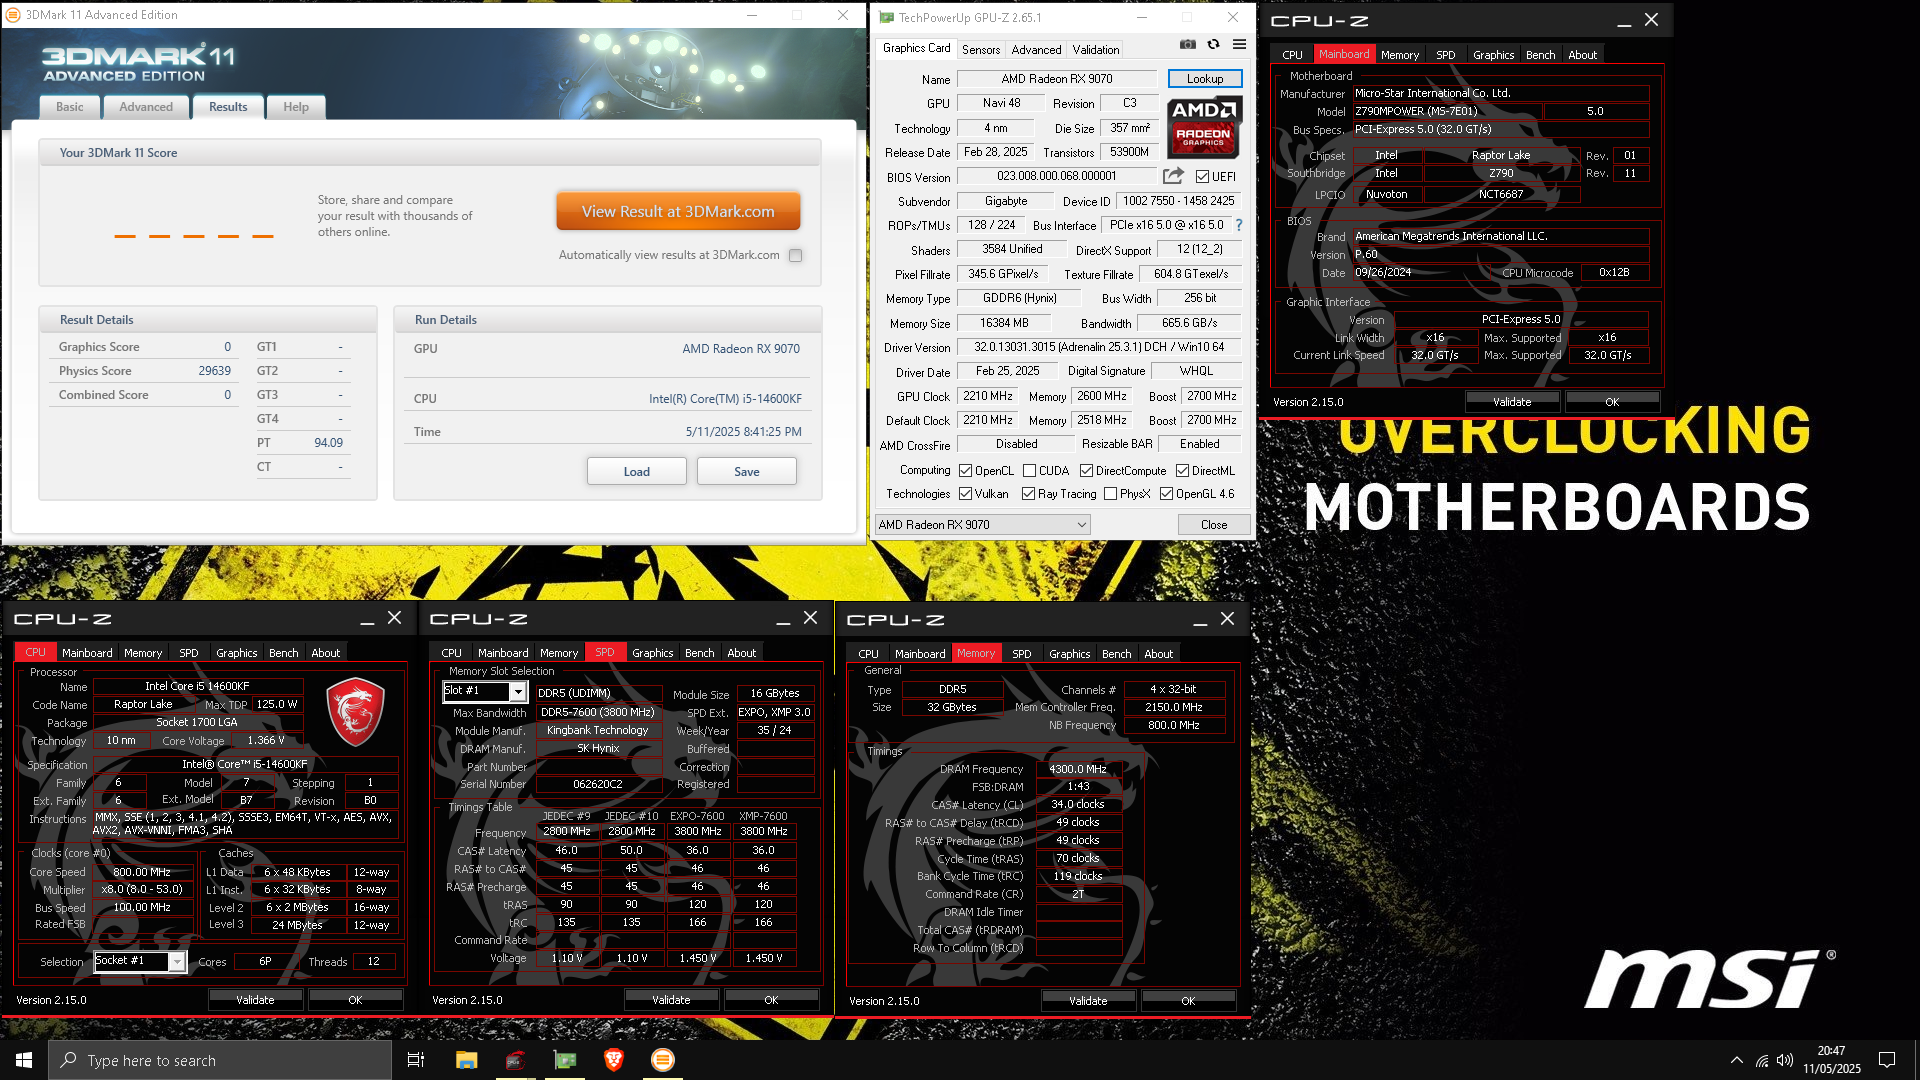Viewport: 1920px width, 1080px height.
Task: Select the Graphics tab in the SPD CPU-Z window
Action: coord(653,653)
